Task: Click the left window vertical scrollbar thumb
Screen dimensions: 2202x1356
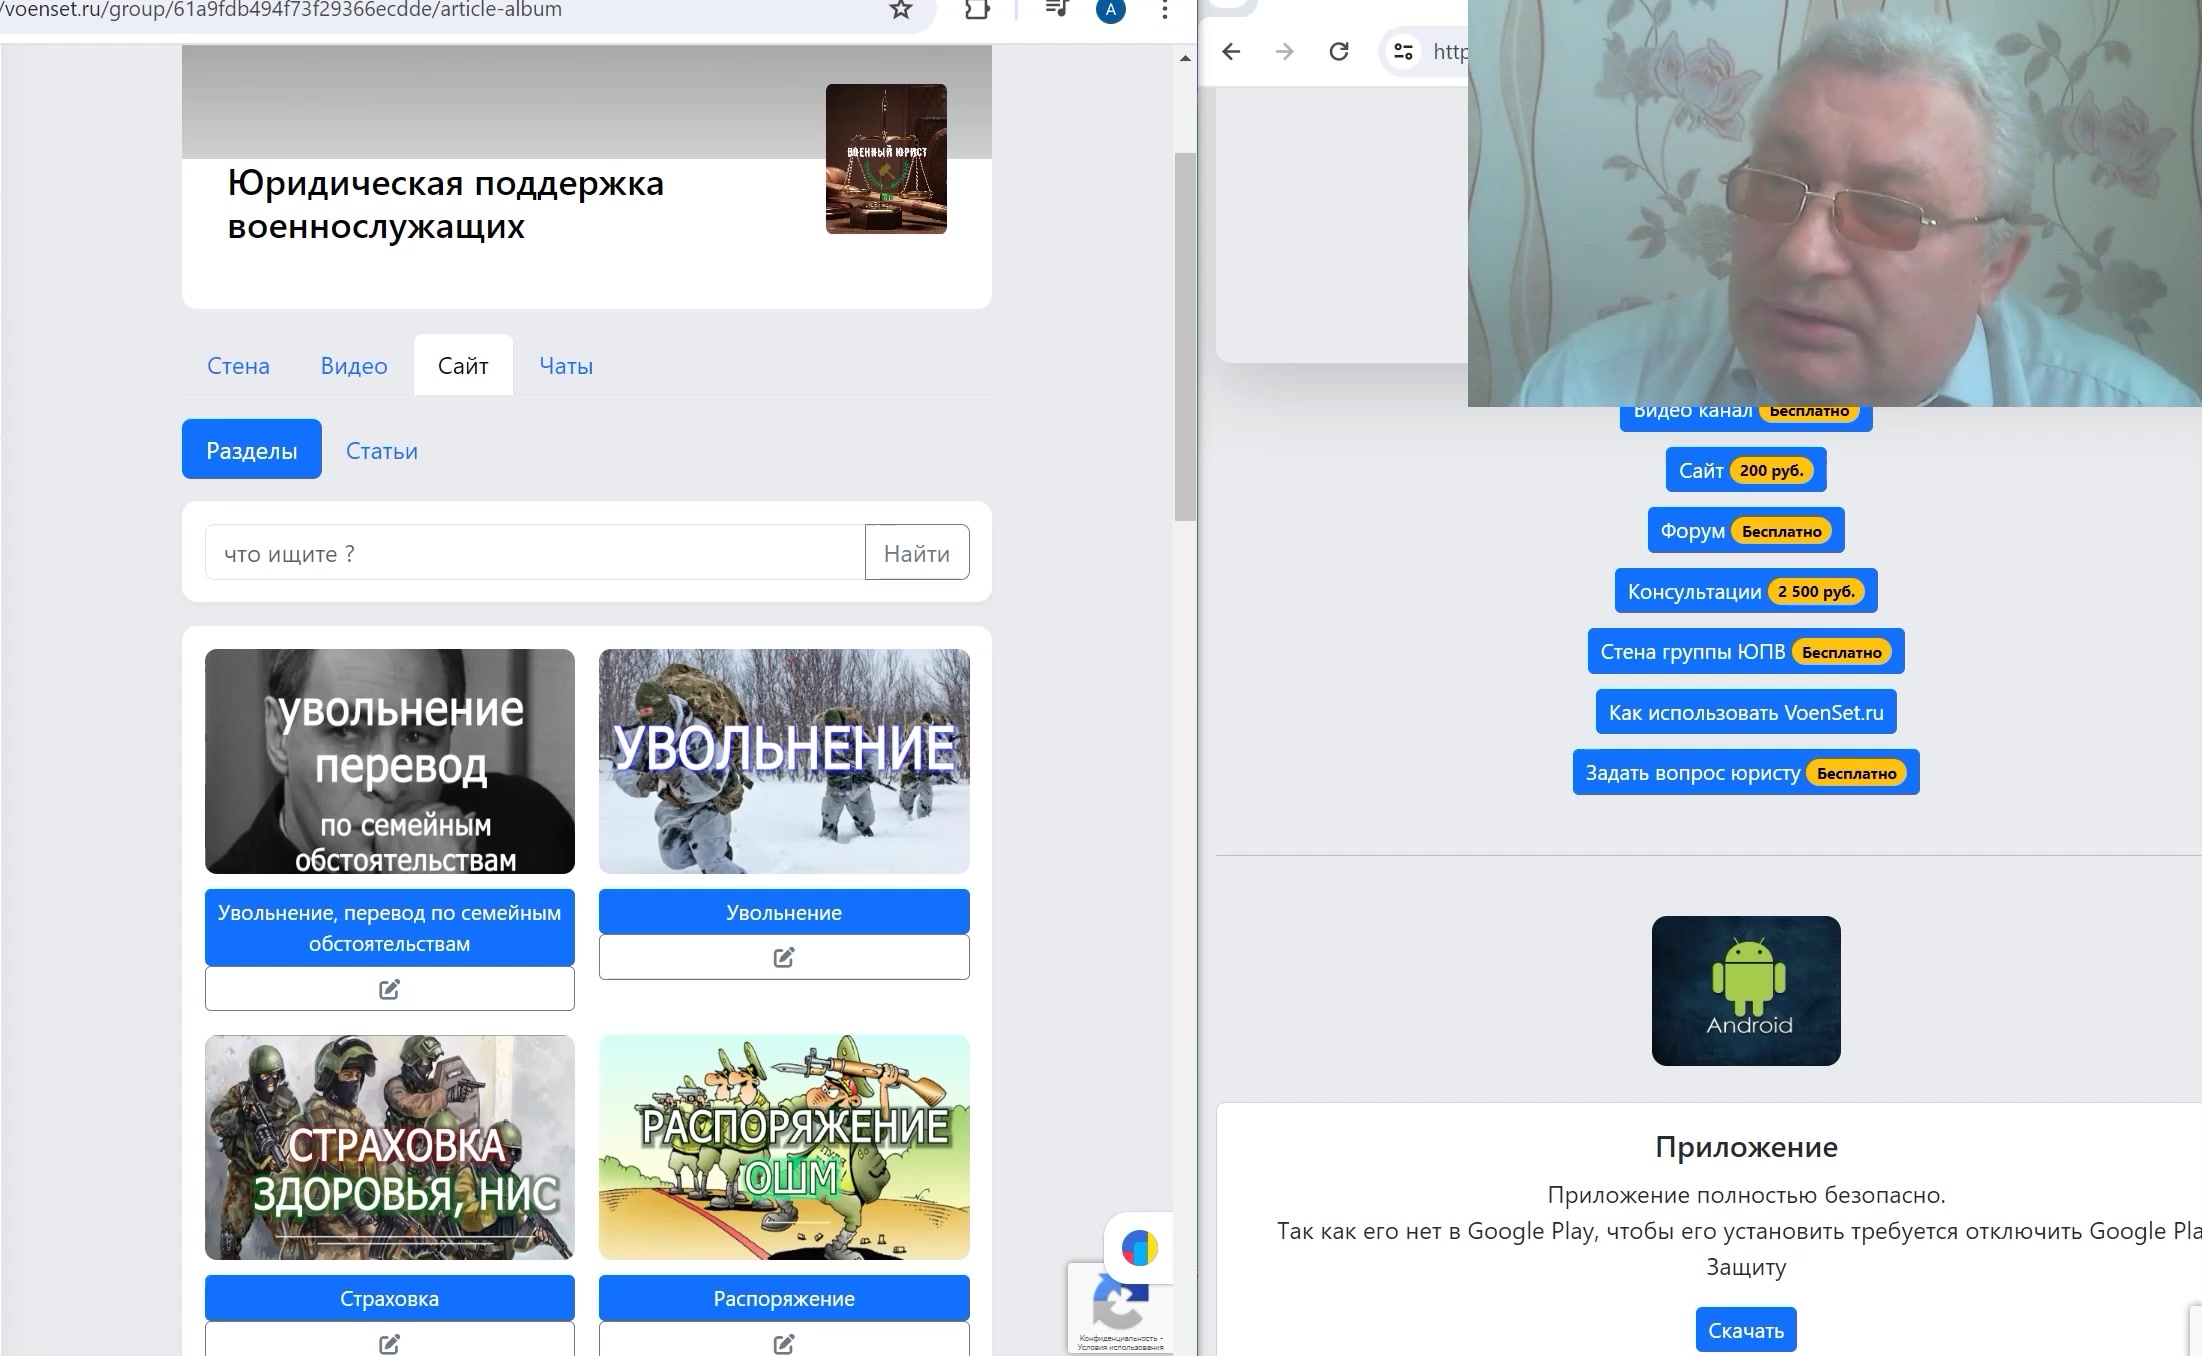Action: [1185, 337]
